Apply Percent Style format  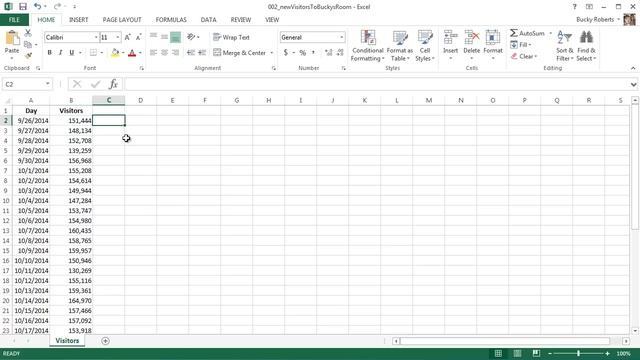tap(302, 53)
